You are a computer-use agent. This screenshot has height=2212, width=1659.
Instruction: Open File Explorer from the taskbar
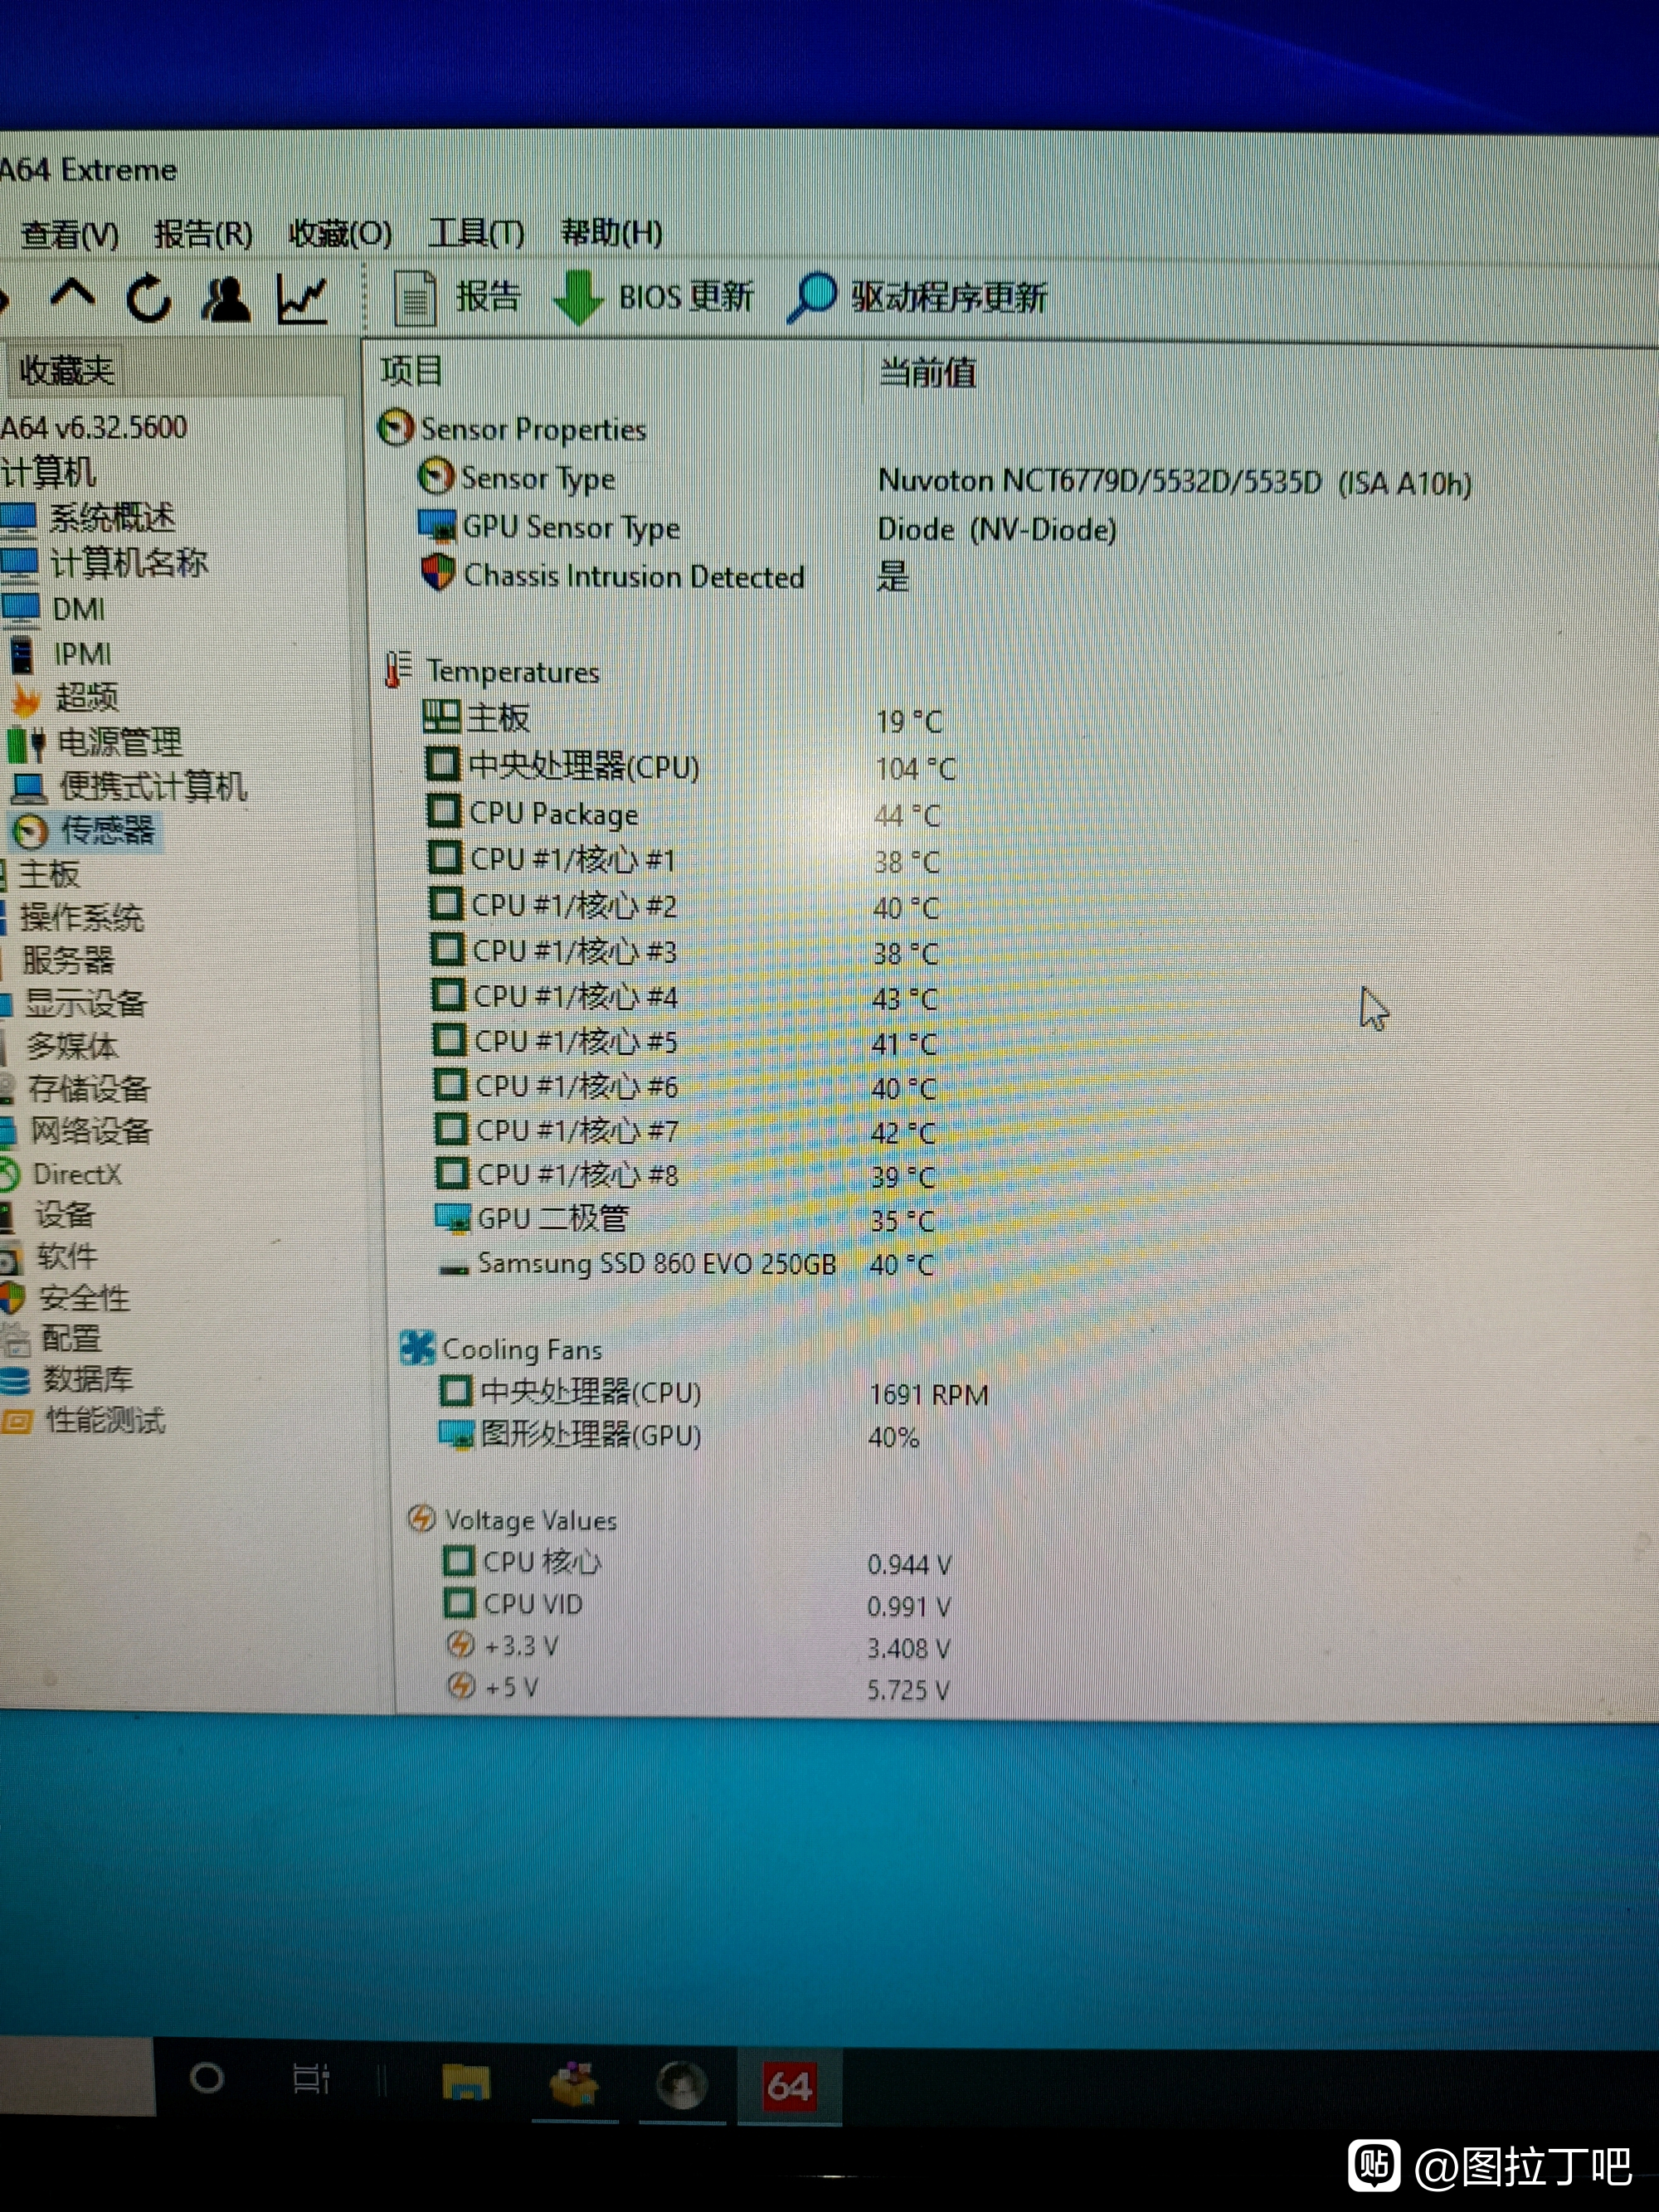(466, 2084)
